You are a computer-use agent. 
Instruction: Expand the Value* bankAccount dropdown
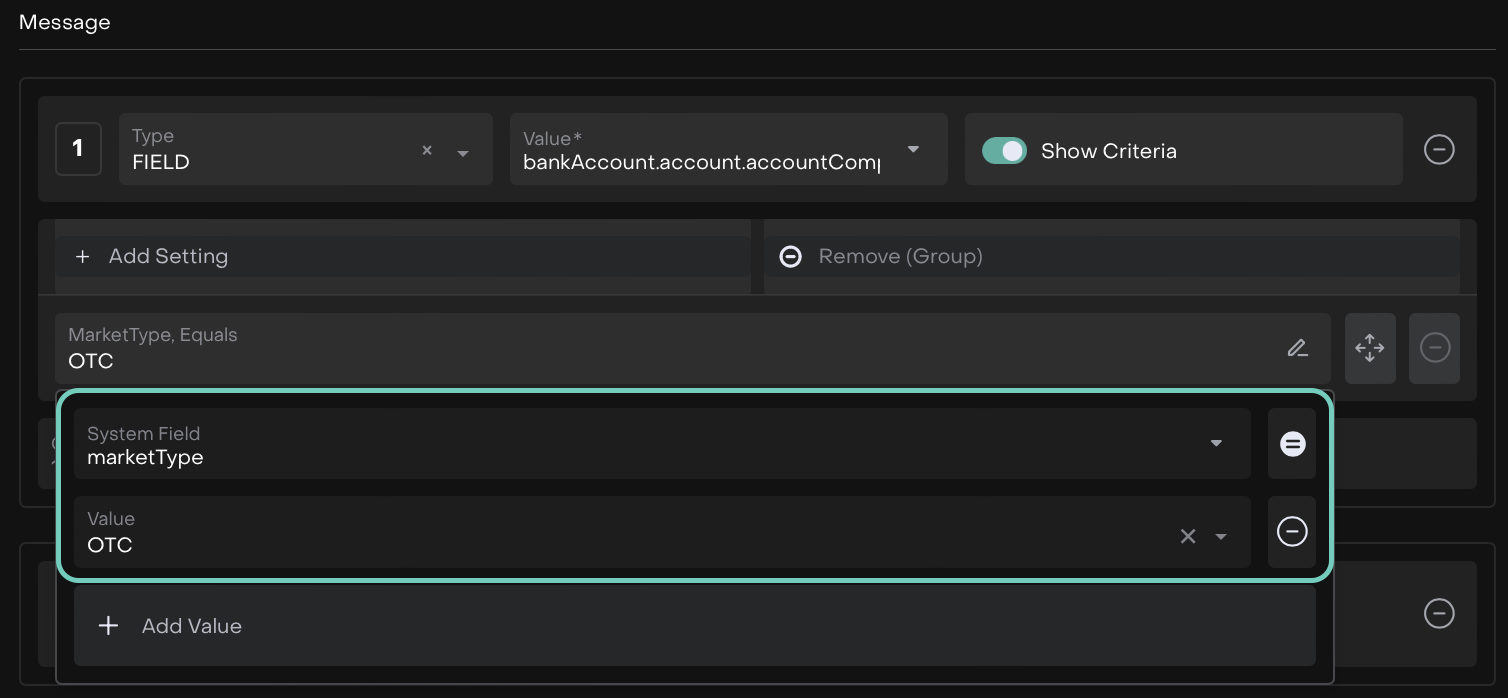click(x=913, y=150)
